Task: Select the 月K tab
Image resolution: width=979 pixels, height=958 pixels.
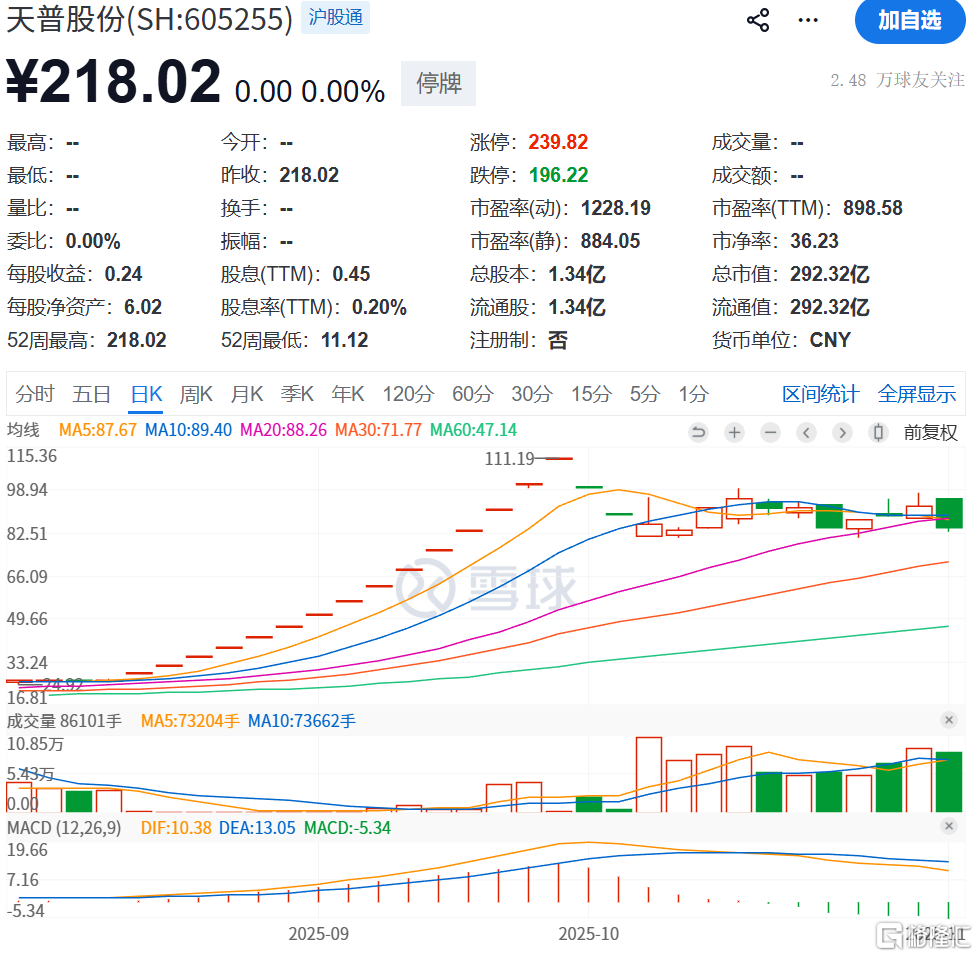Action: tap(247, 394)
